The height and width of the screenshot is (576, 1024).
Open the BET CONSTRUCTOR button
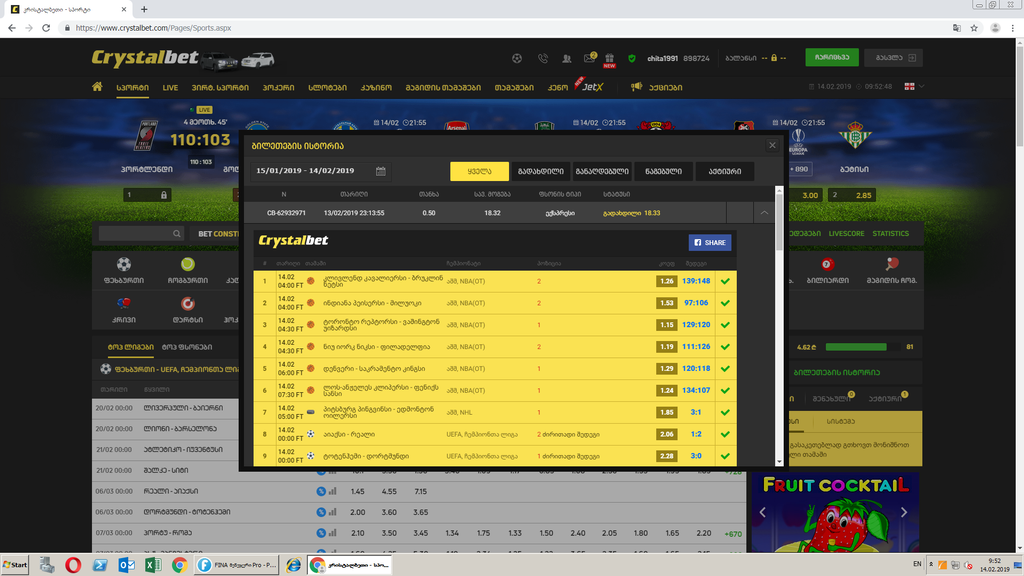click(x=219, y=234)
